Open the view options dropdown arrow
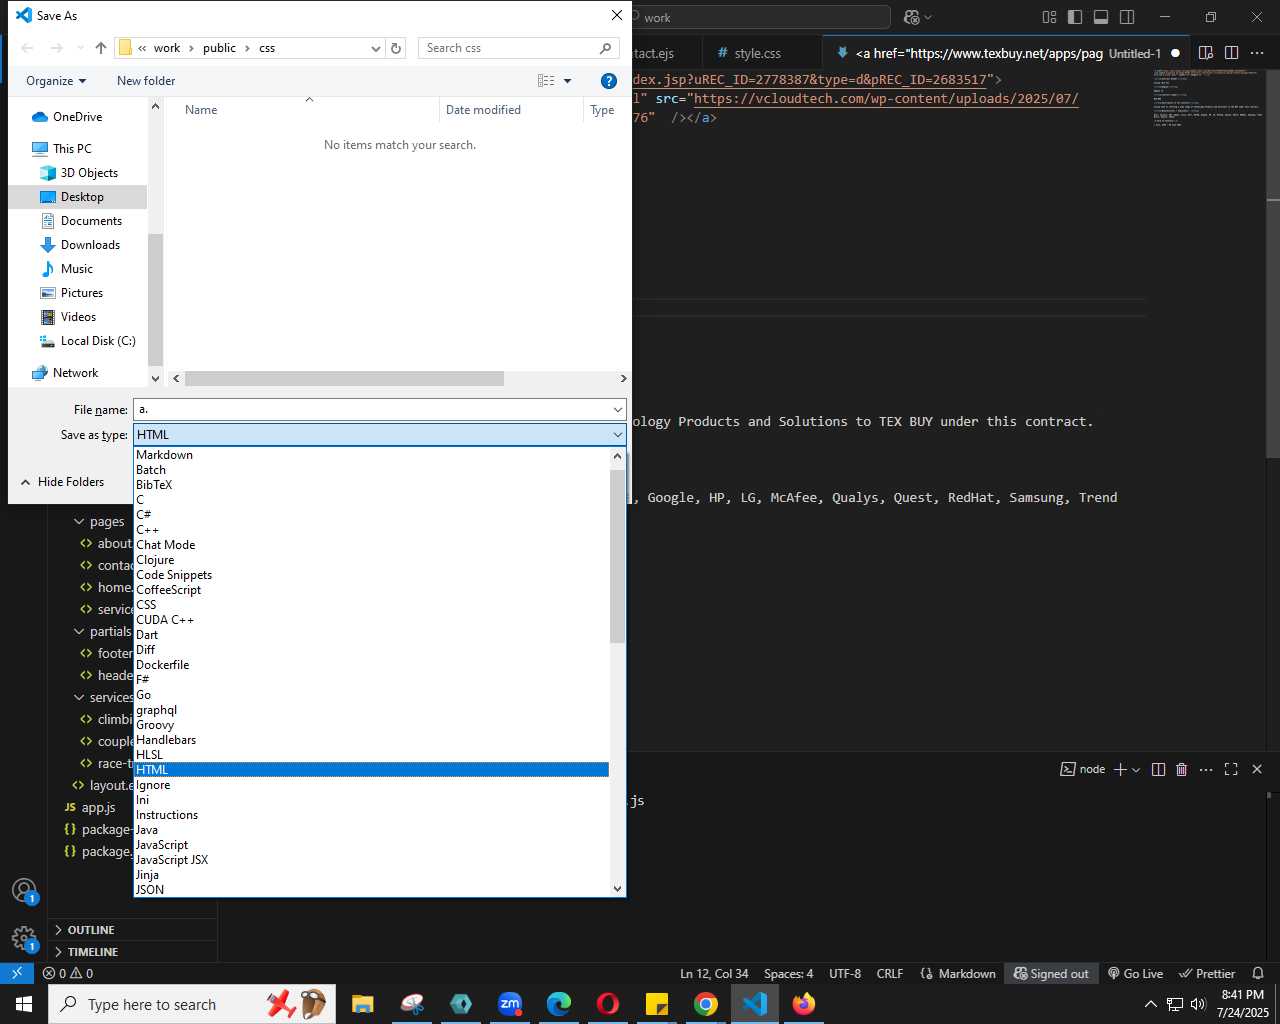 tap(567, 81)
